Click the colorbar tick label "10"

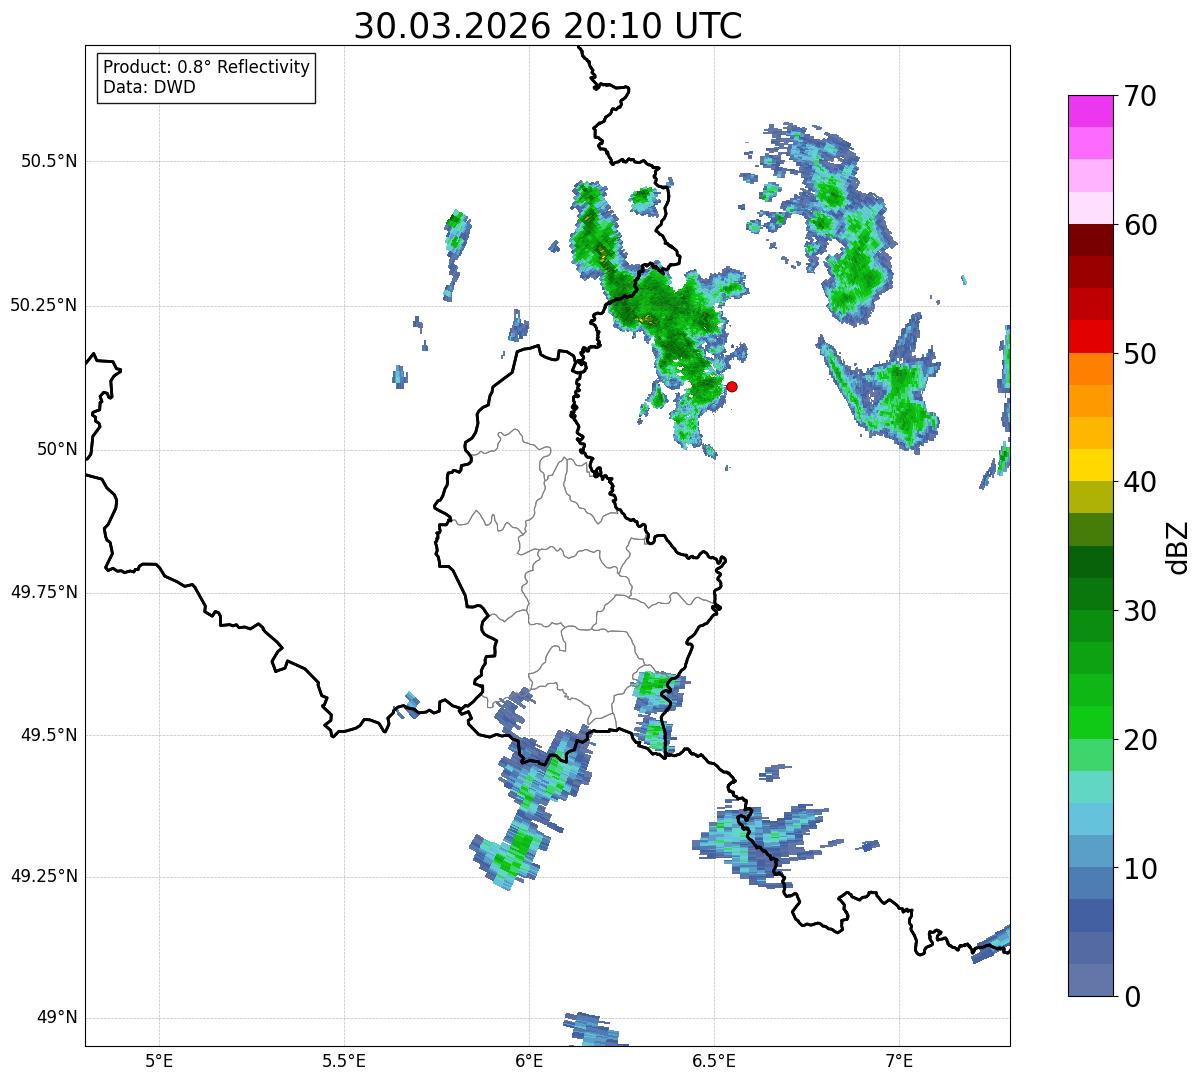click(x=1140, y=868)
